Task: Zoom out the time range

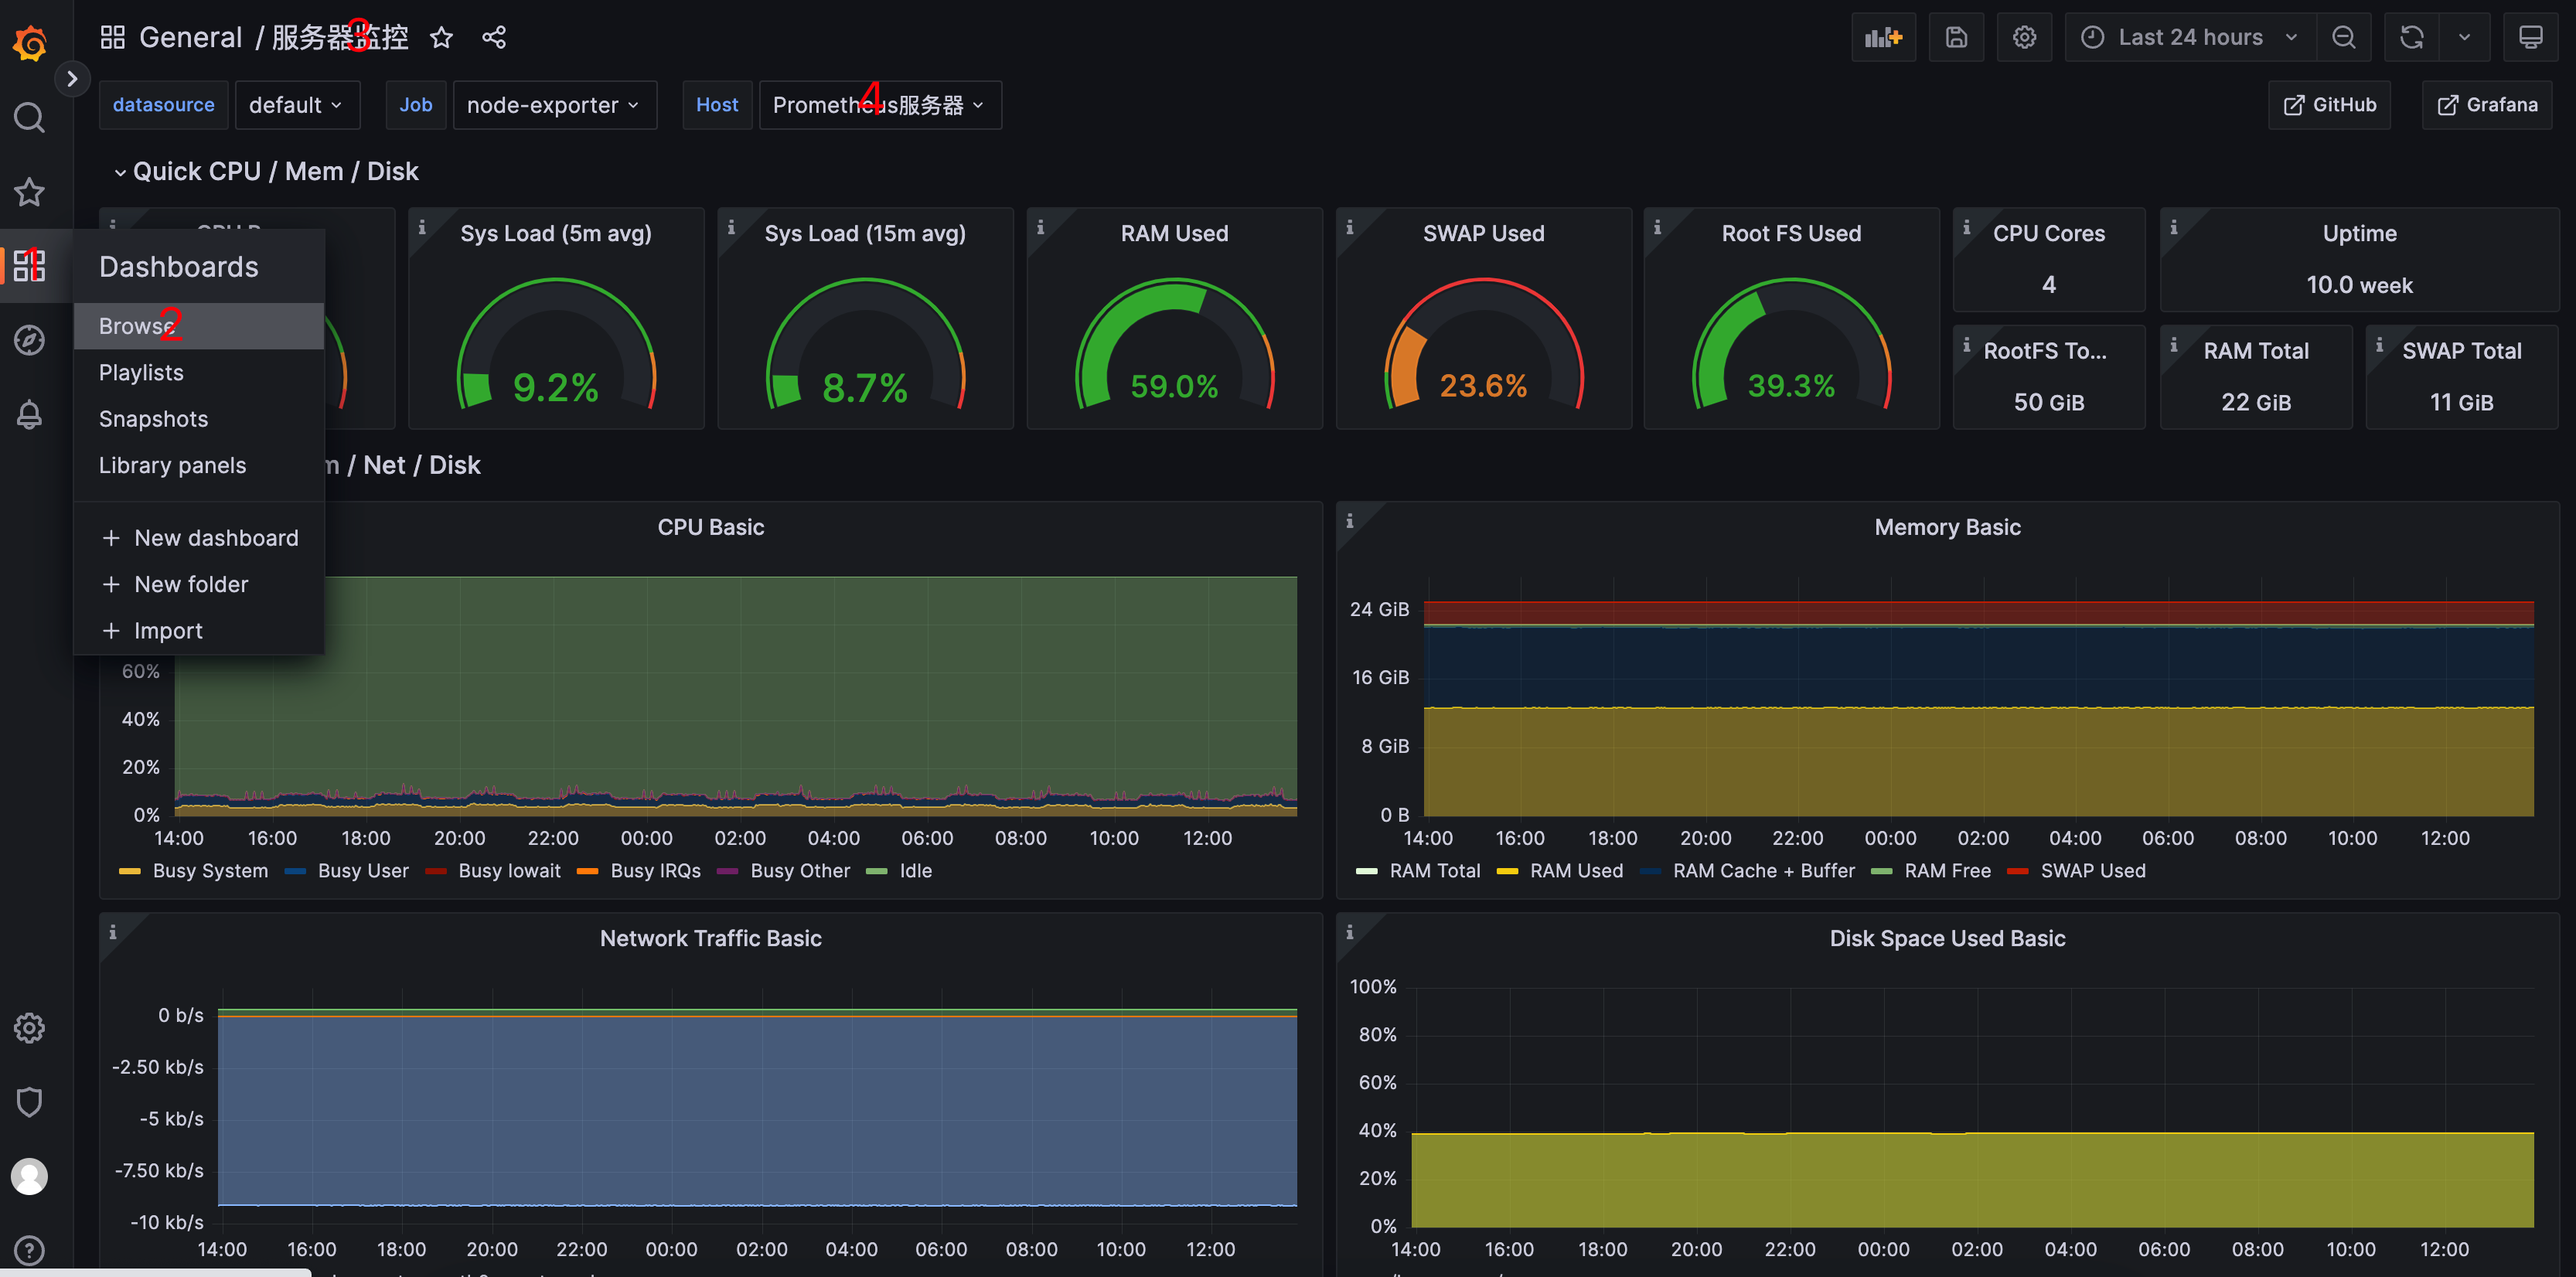Action: (2343, 38)
